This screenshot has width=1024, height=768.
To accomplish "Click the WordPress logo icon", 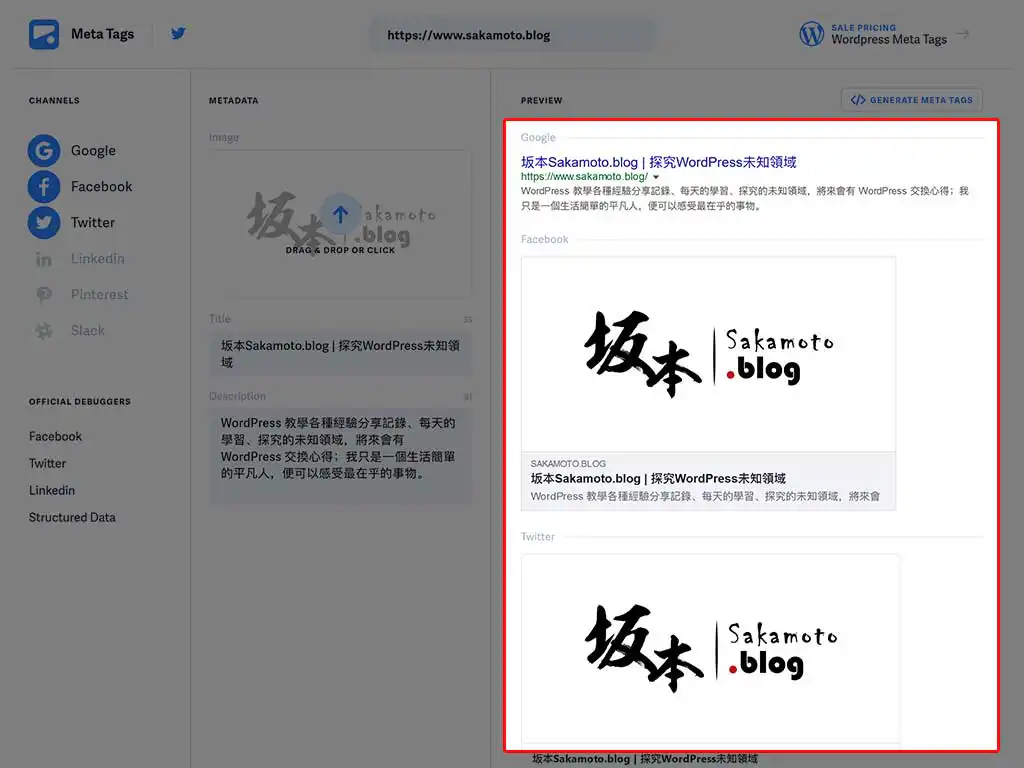I will click(811, 34).
